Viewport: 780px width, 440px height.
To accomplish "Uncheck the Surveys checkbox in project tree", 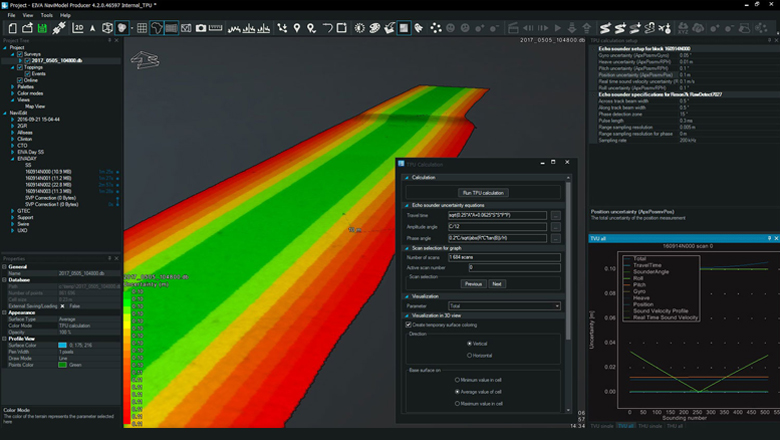I will point(20,54).
